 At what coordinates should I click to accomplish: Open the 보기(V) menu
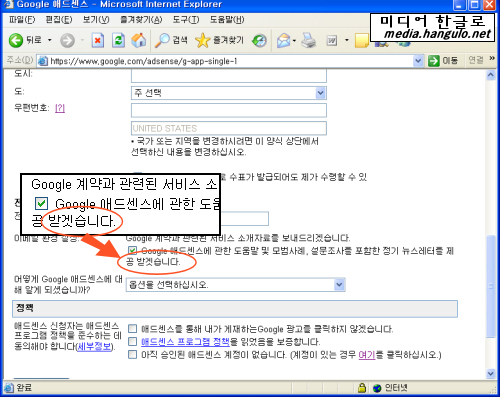click(96, 20)
